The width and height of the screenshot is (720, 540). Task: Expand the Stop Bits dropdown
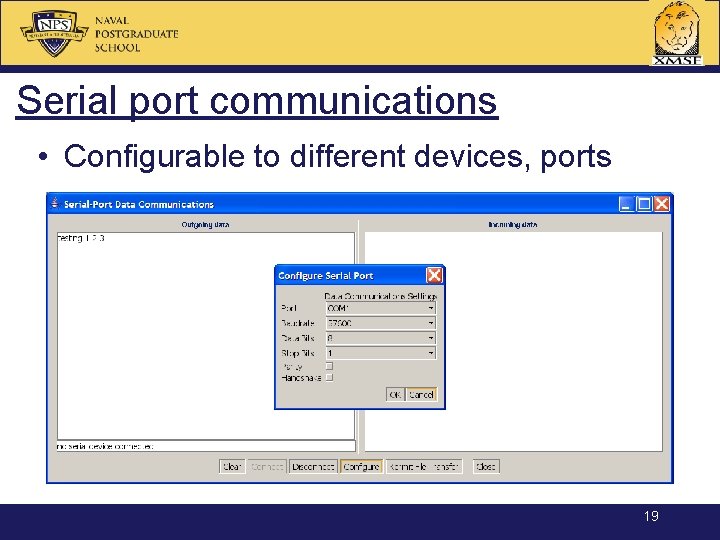(x=381, y=353)
